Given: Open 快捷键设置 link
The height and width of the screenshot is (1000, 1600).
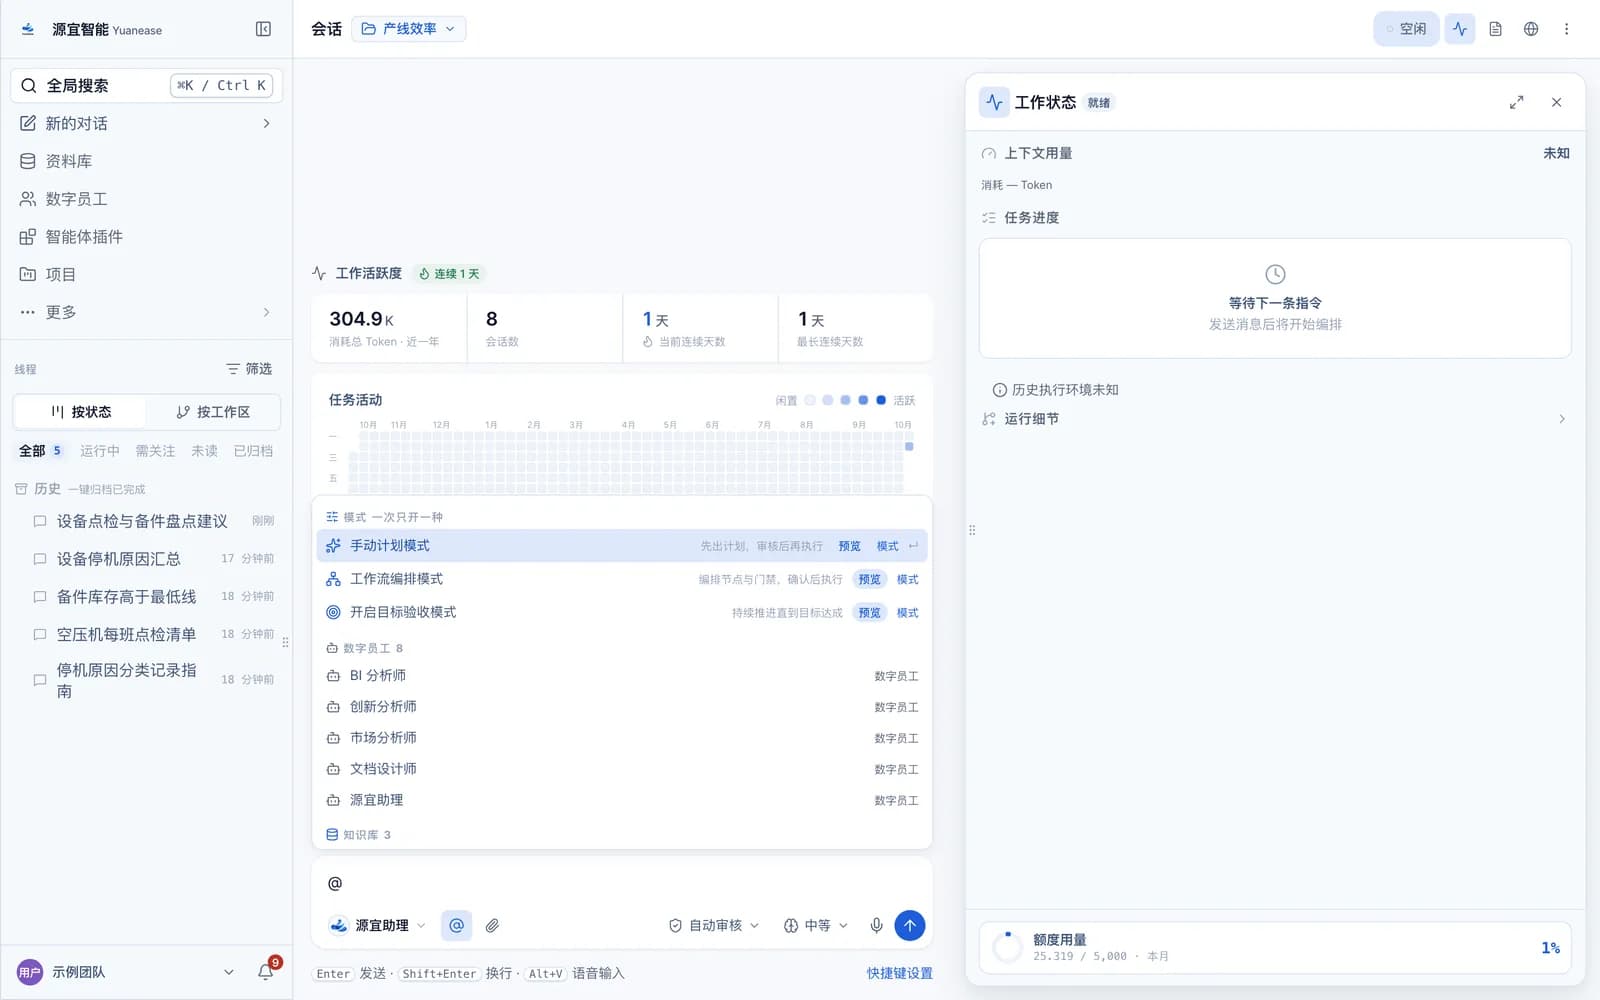Looking at the screenshot, I should pyautogui.click(x=899, y=973).
